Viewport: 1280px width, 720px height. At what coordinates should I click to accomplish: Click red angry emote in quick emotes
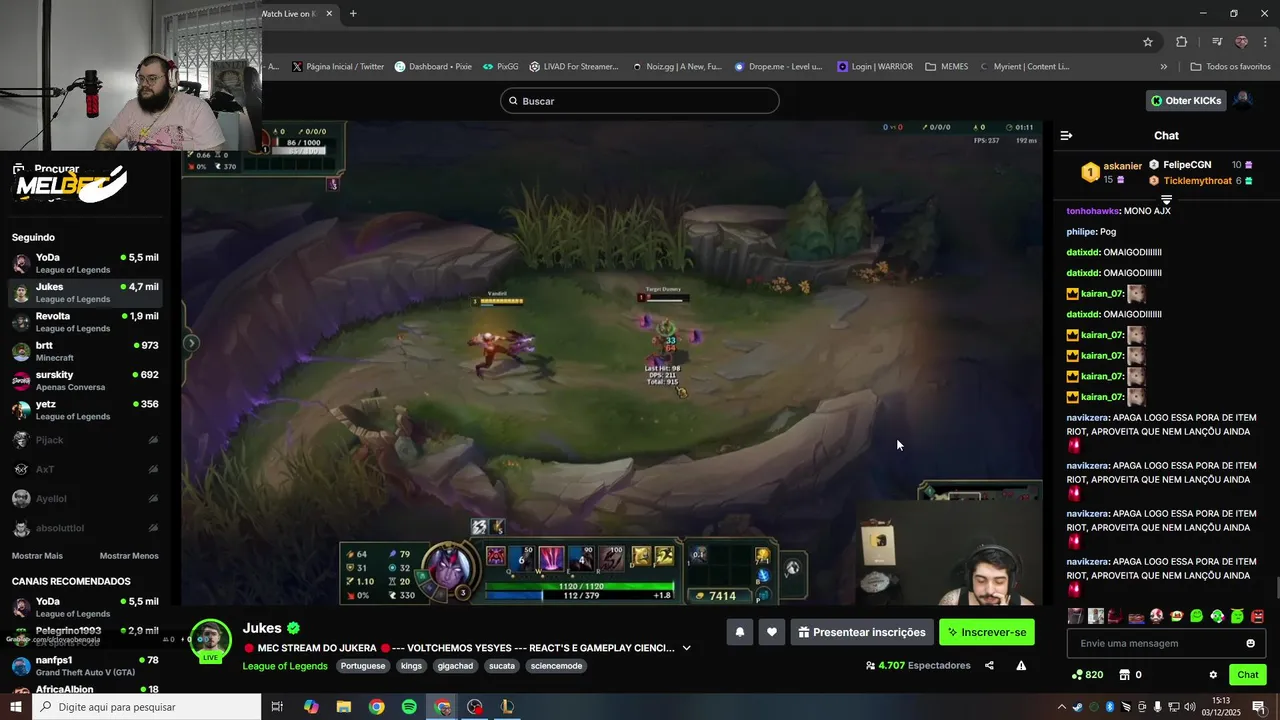(x=1257, y=616)
